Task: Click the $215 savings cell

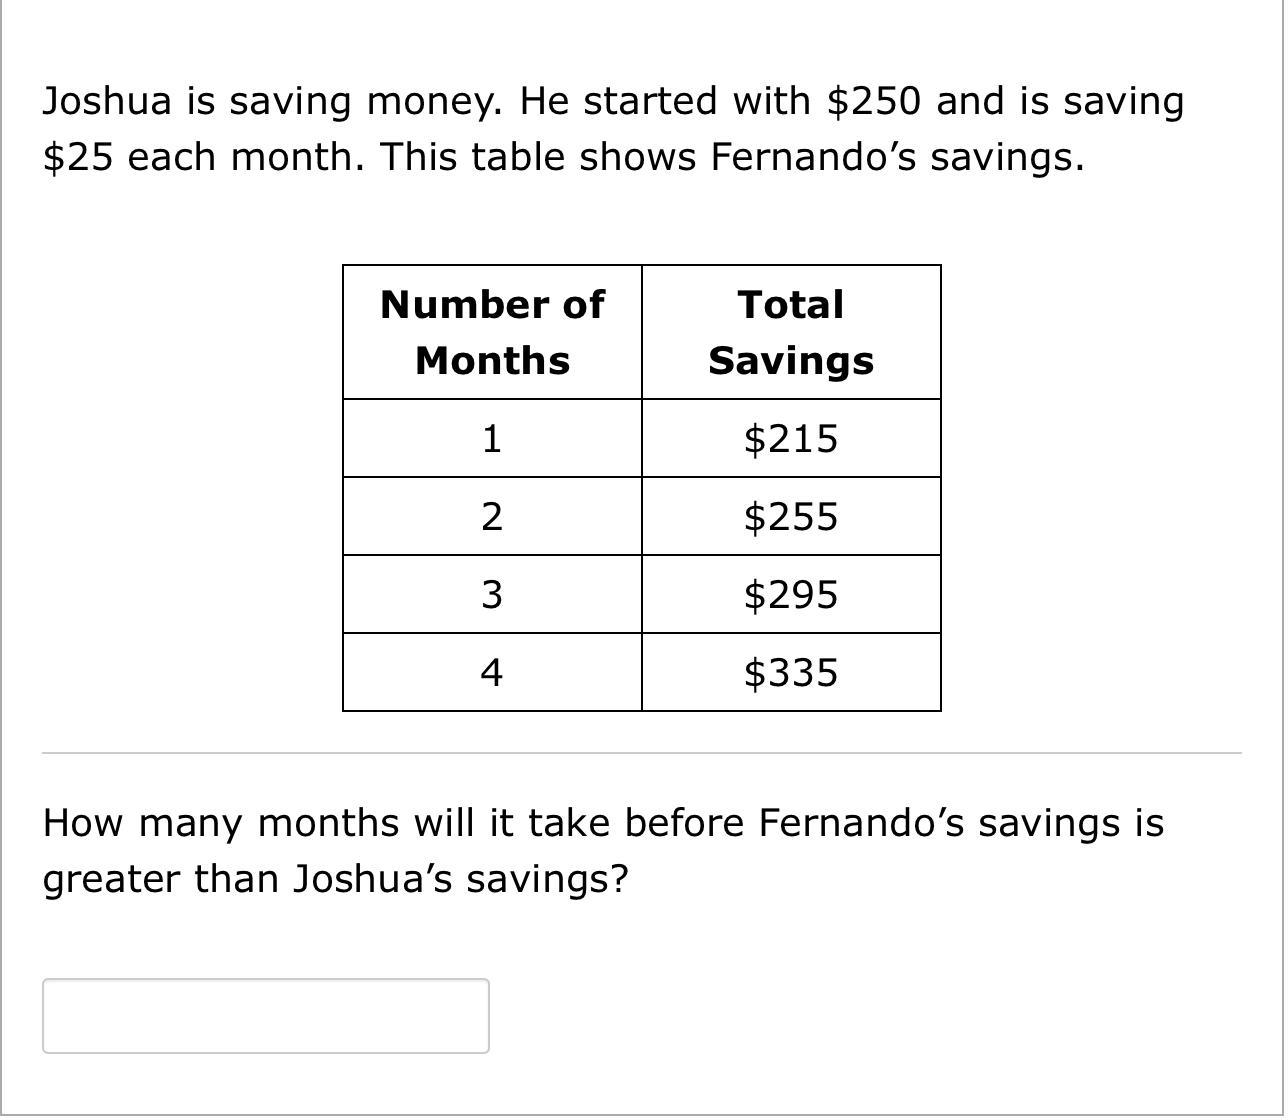Action: pyautogui.click(x=790, y=439)
